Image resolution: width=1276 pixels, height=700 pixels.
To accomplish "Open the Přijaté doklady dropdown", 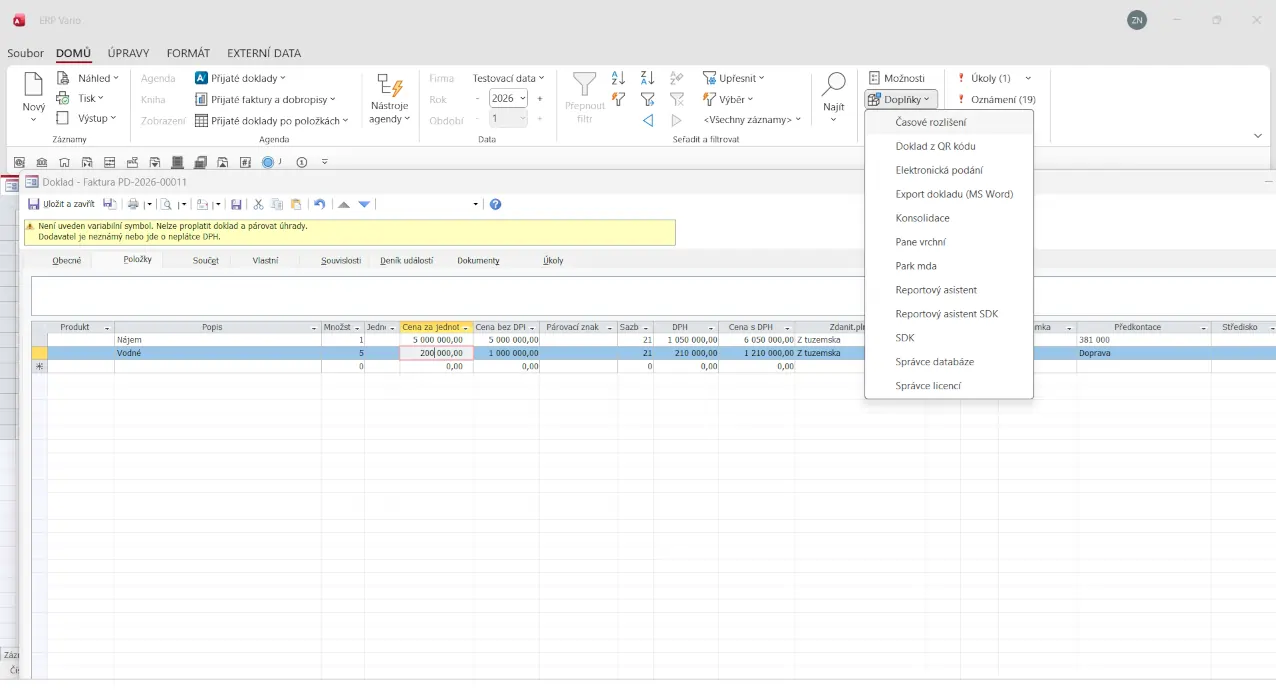I will (x=240, y=78).
